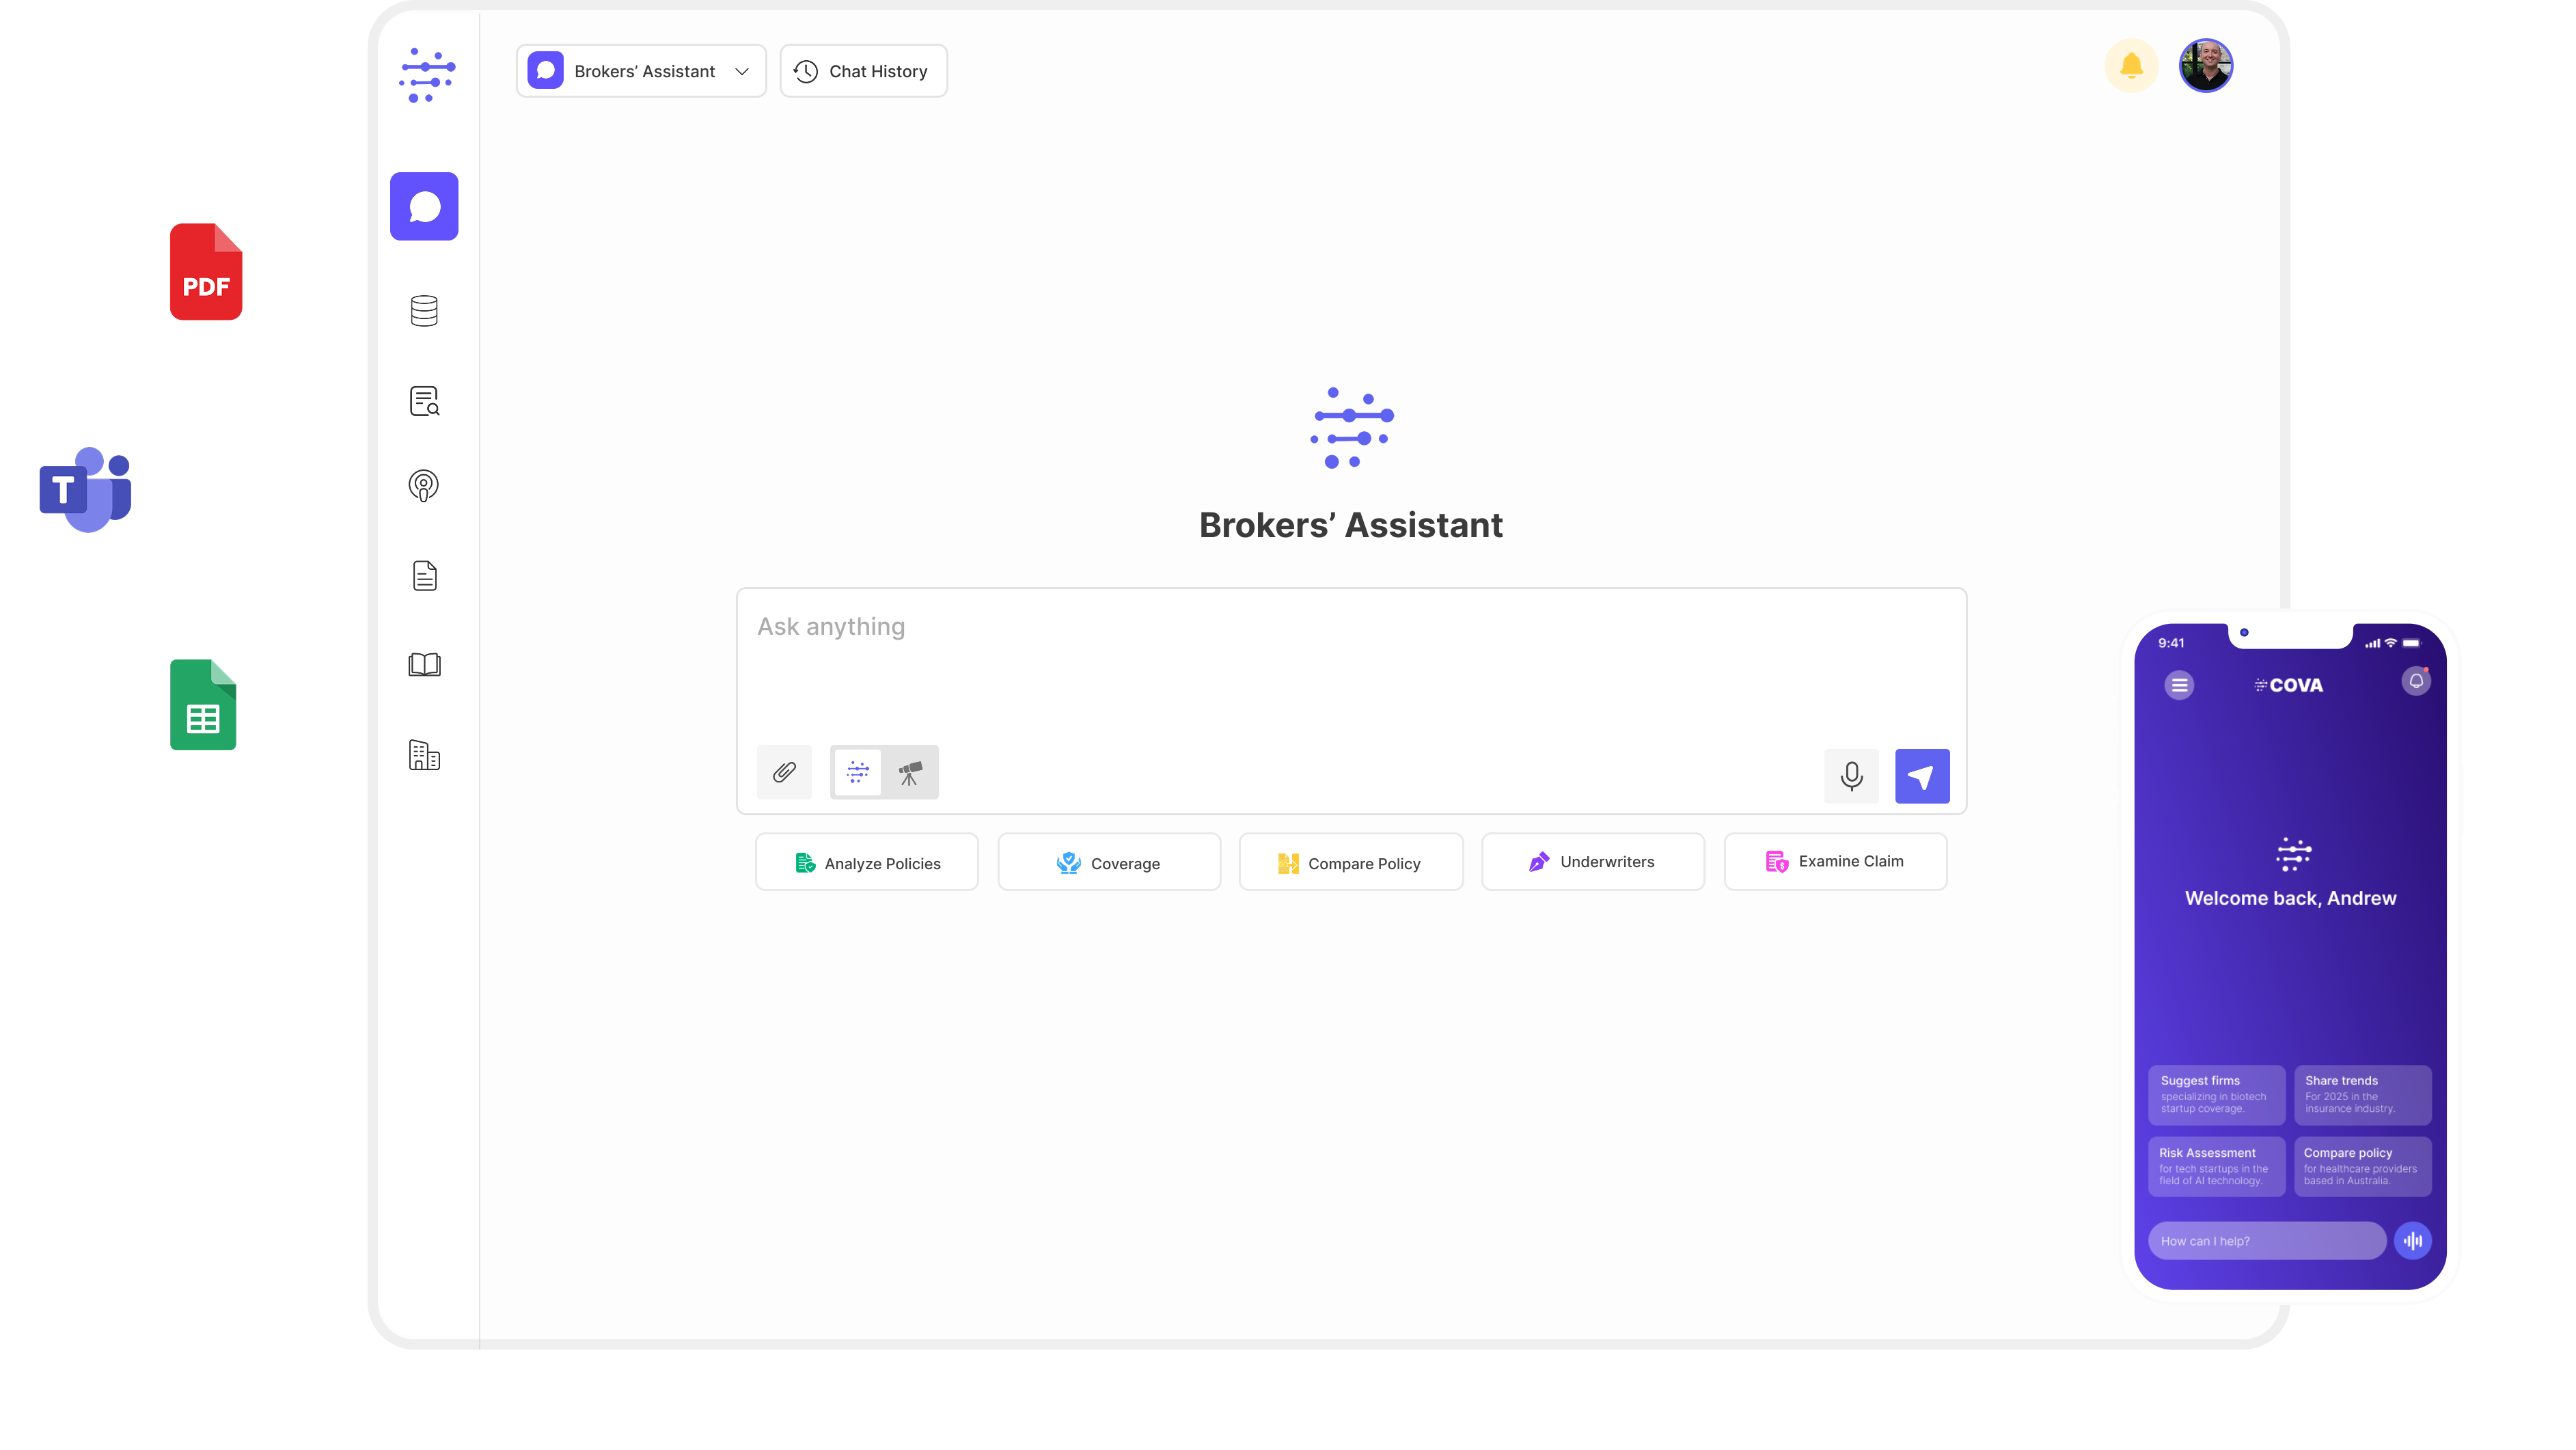Open the yellow notifications bell
Screen dimensions: 2576x1450
click(x=2131, y=66)
